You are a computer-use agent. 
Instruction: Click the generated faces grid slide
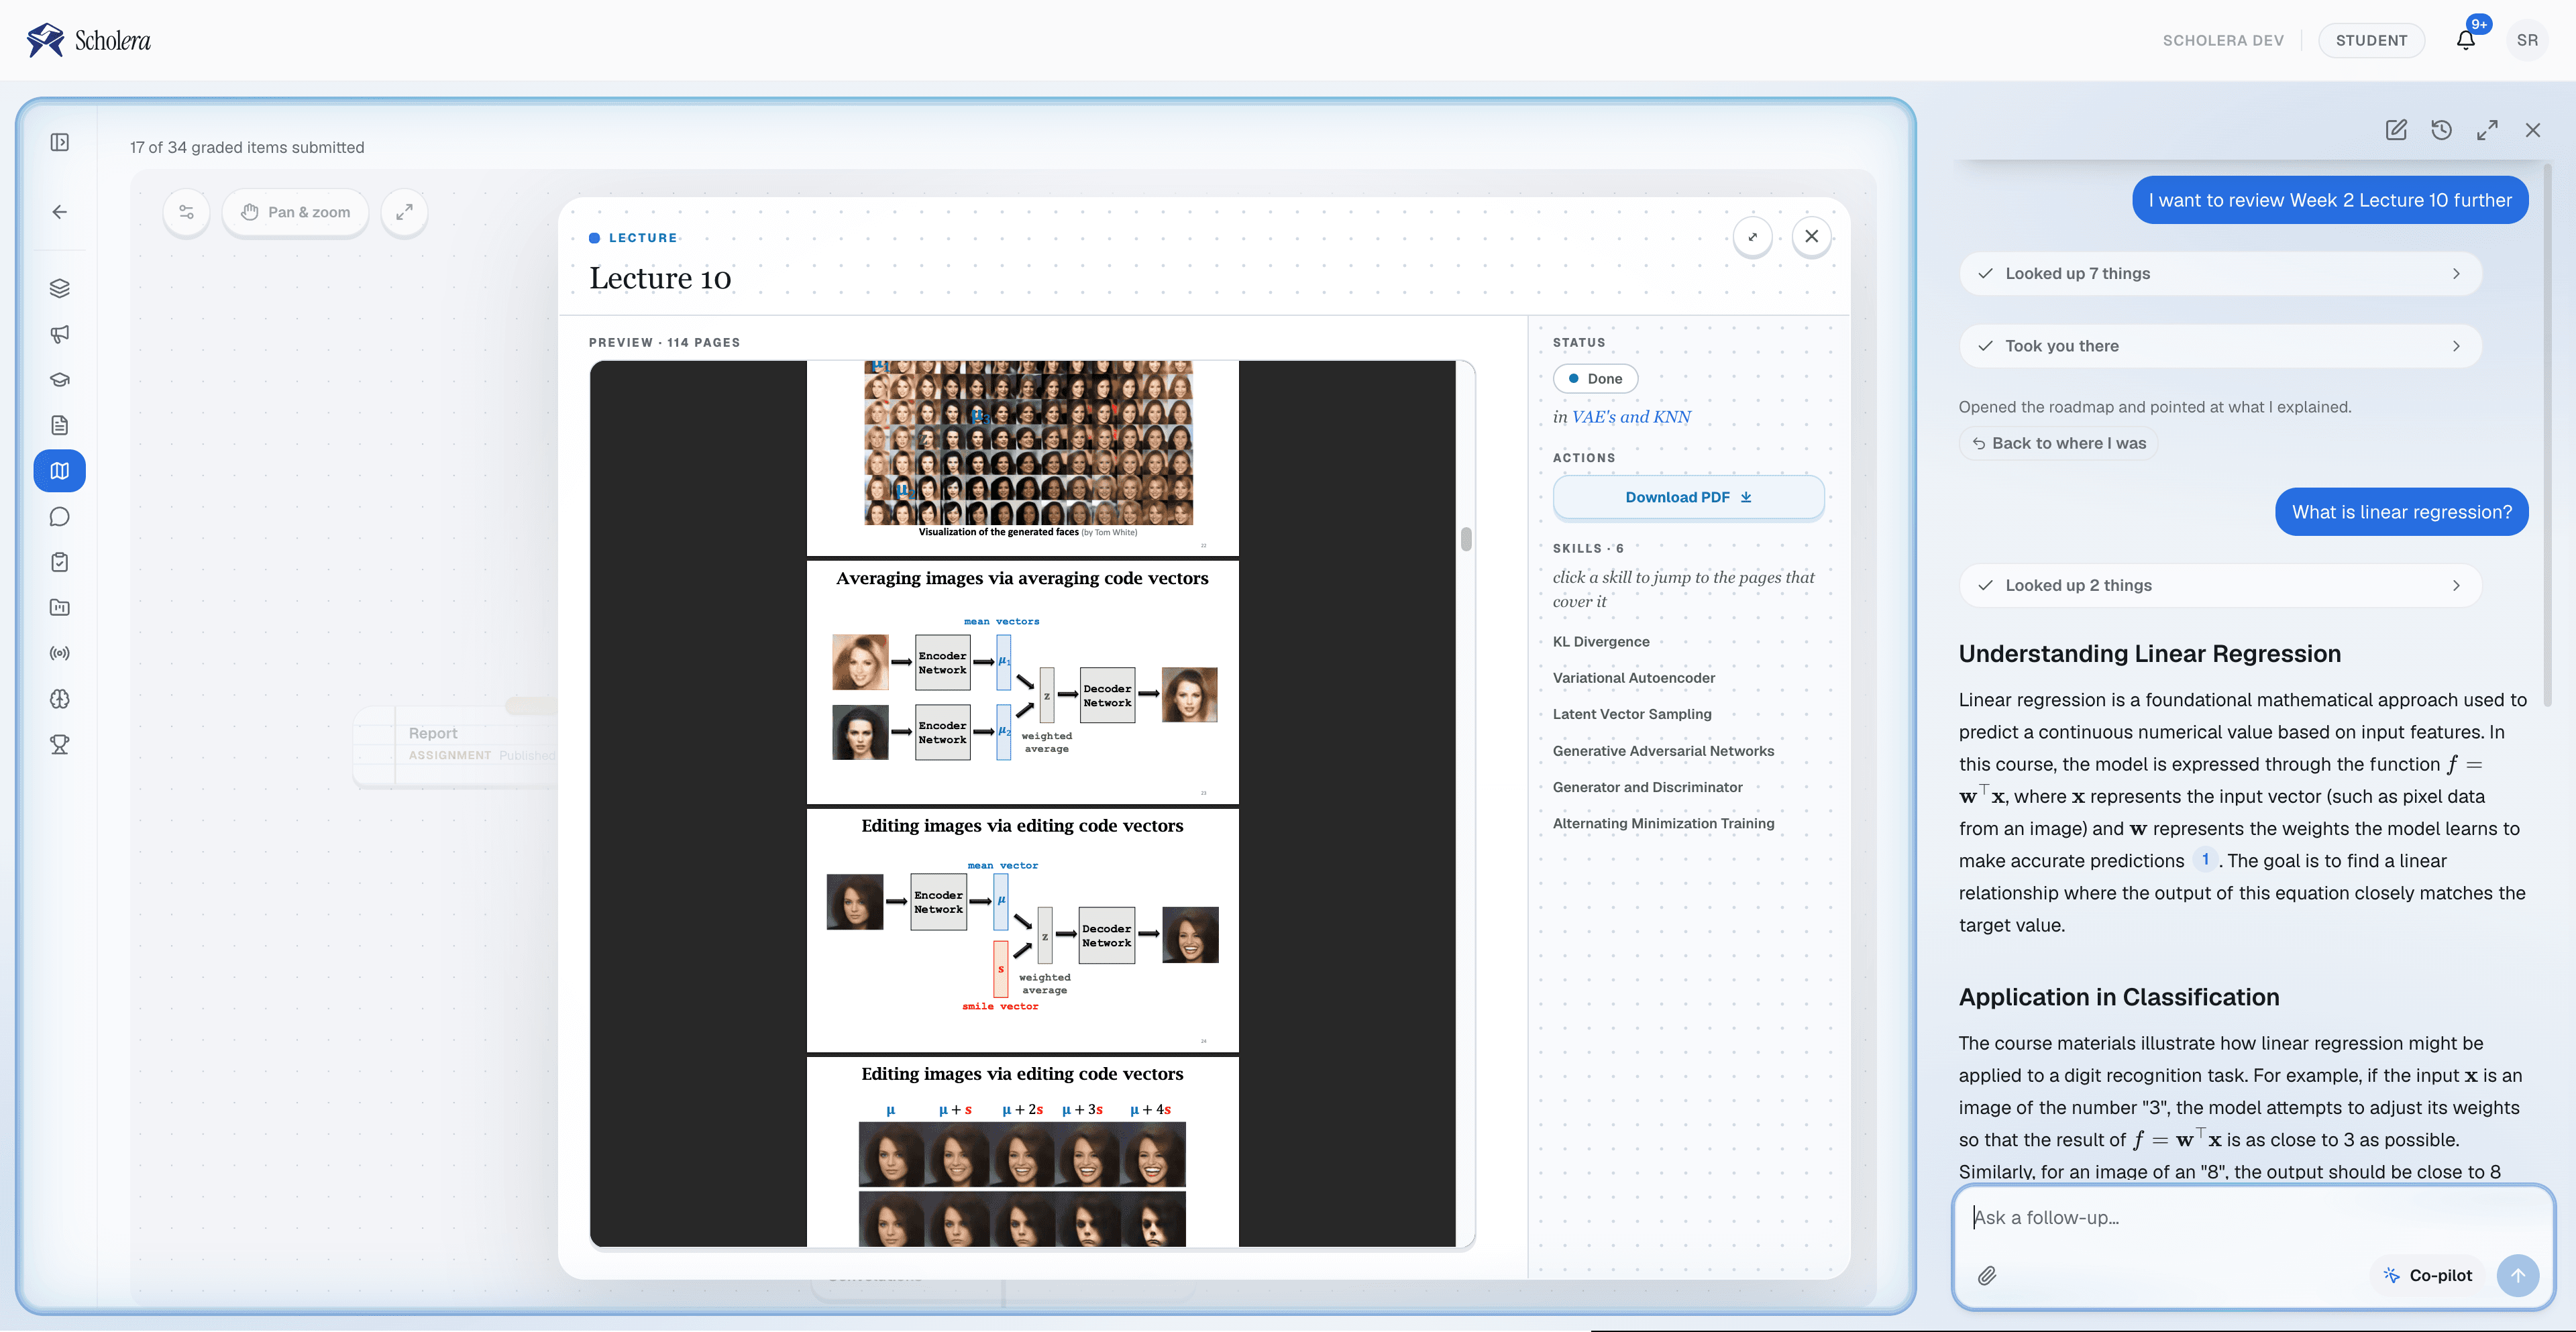[1022, 457]
